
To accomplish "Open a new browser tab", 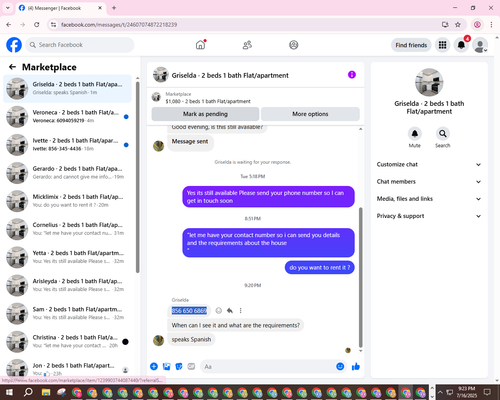I will (114, 8).
